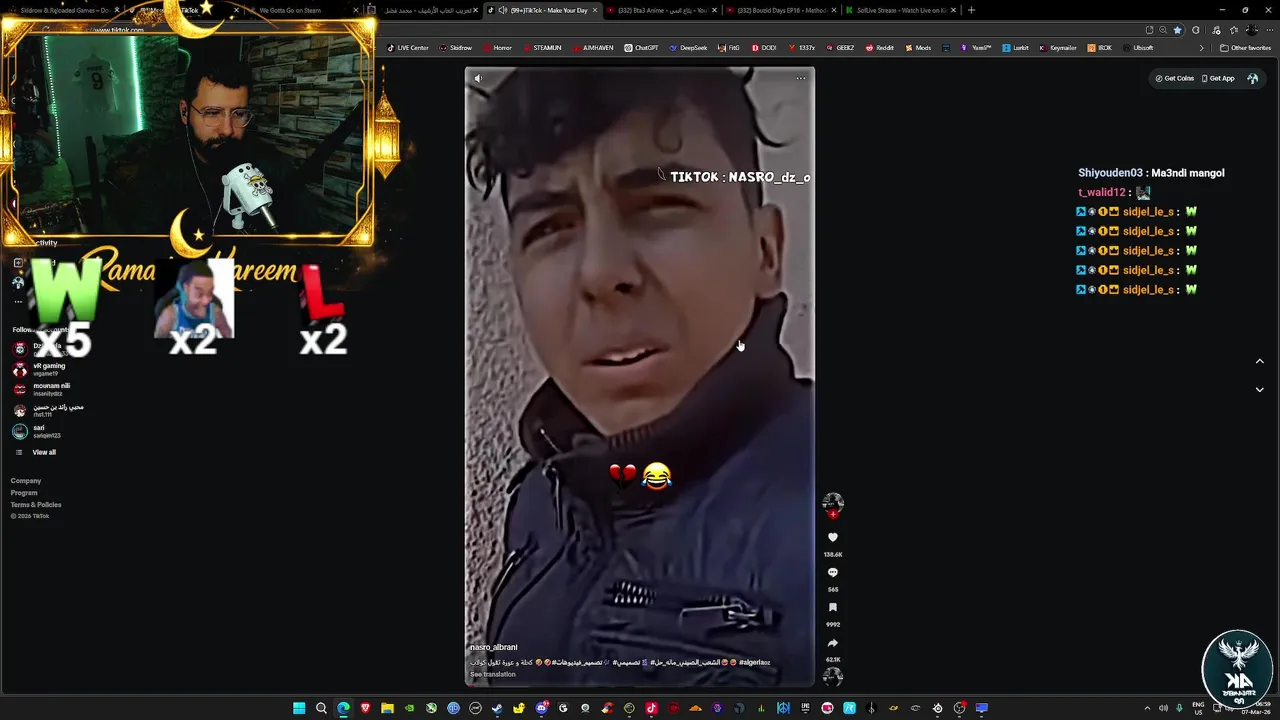Viewport: 1280px width, 720px height.
Task: Open Discord from the taskbar
Action: (x=541, y=708)
